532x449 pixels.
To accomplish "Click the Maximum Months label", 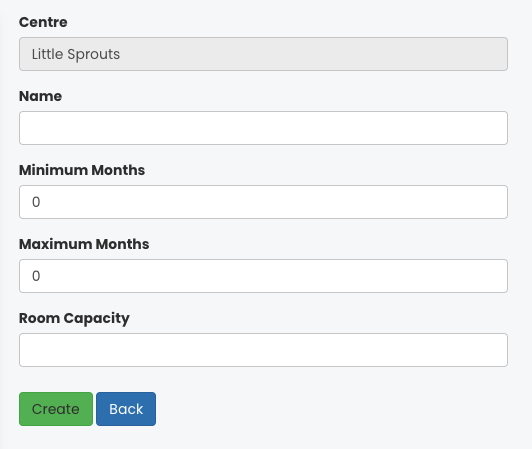I will click(x=84, y=244).
